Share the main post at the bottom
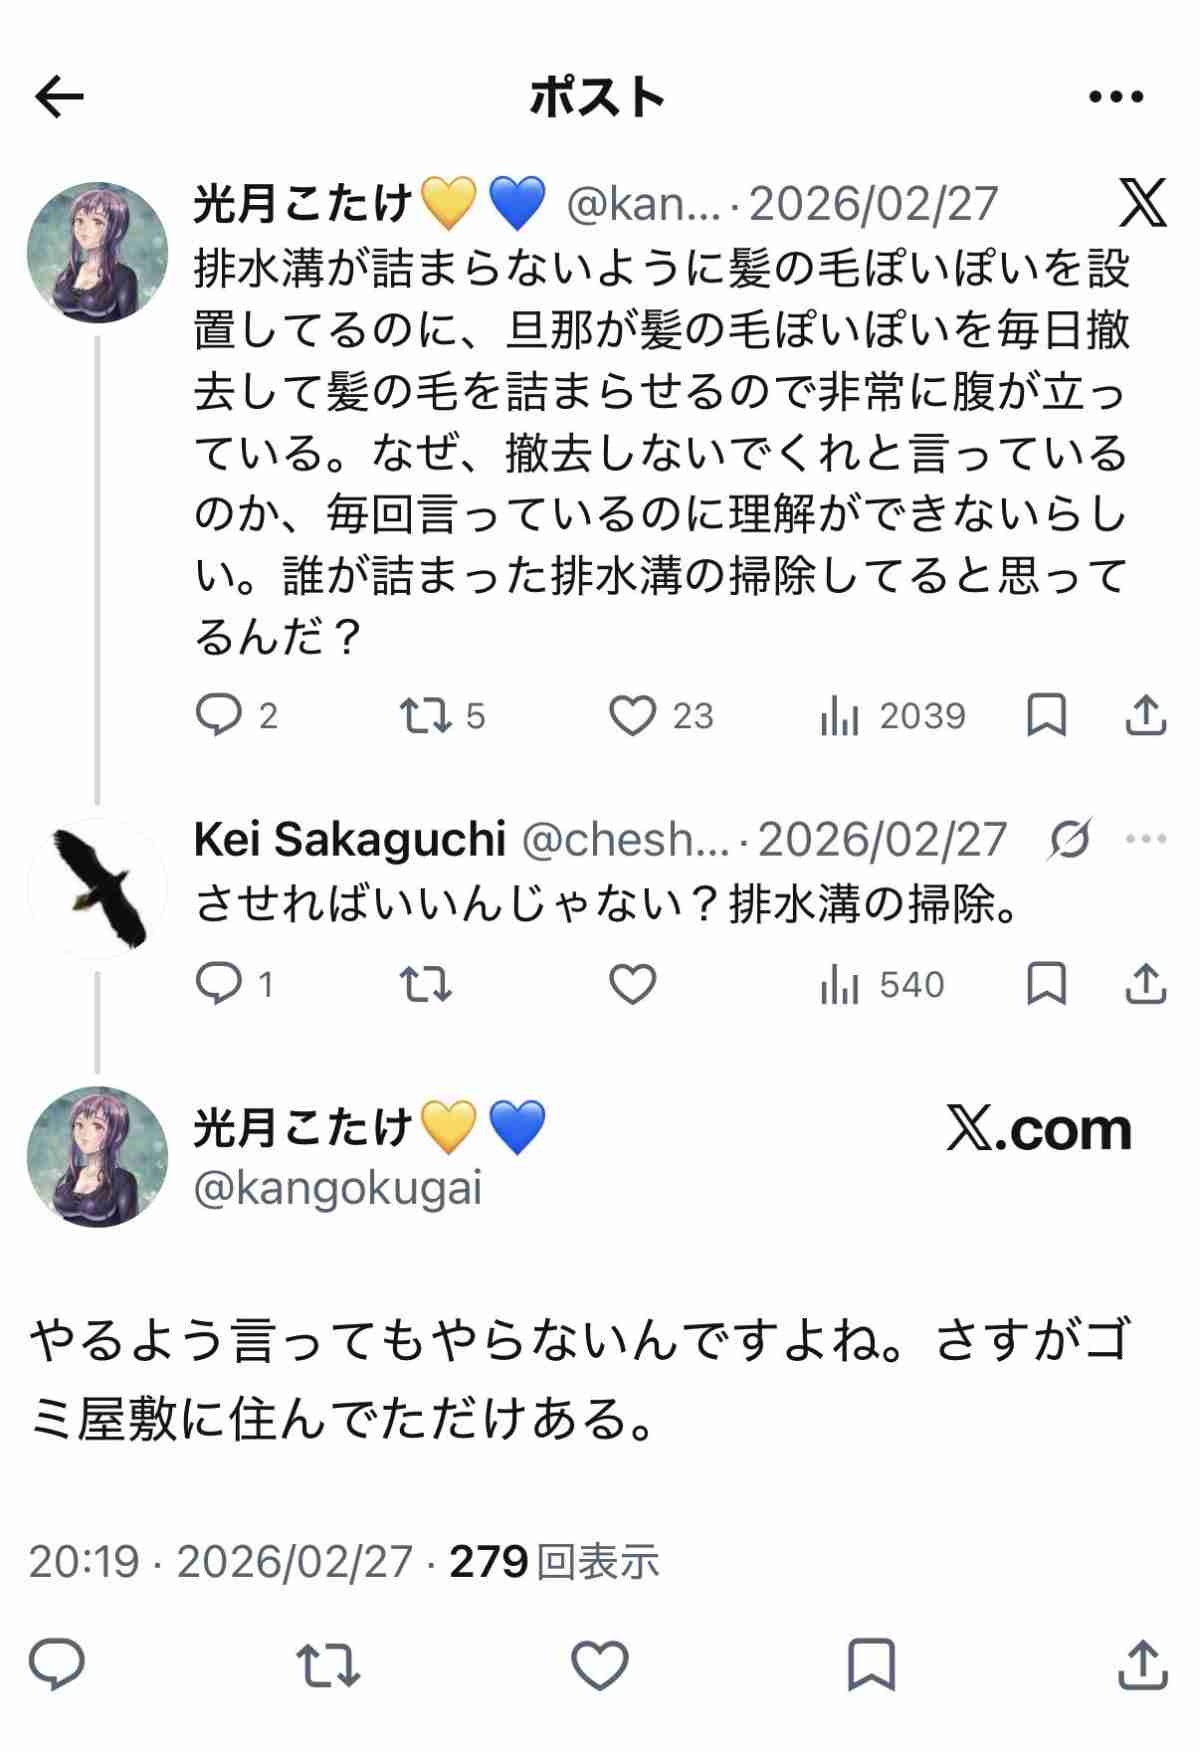The image size is (1200, 1751). (x=1141, y=1665)
